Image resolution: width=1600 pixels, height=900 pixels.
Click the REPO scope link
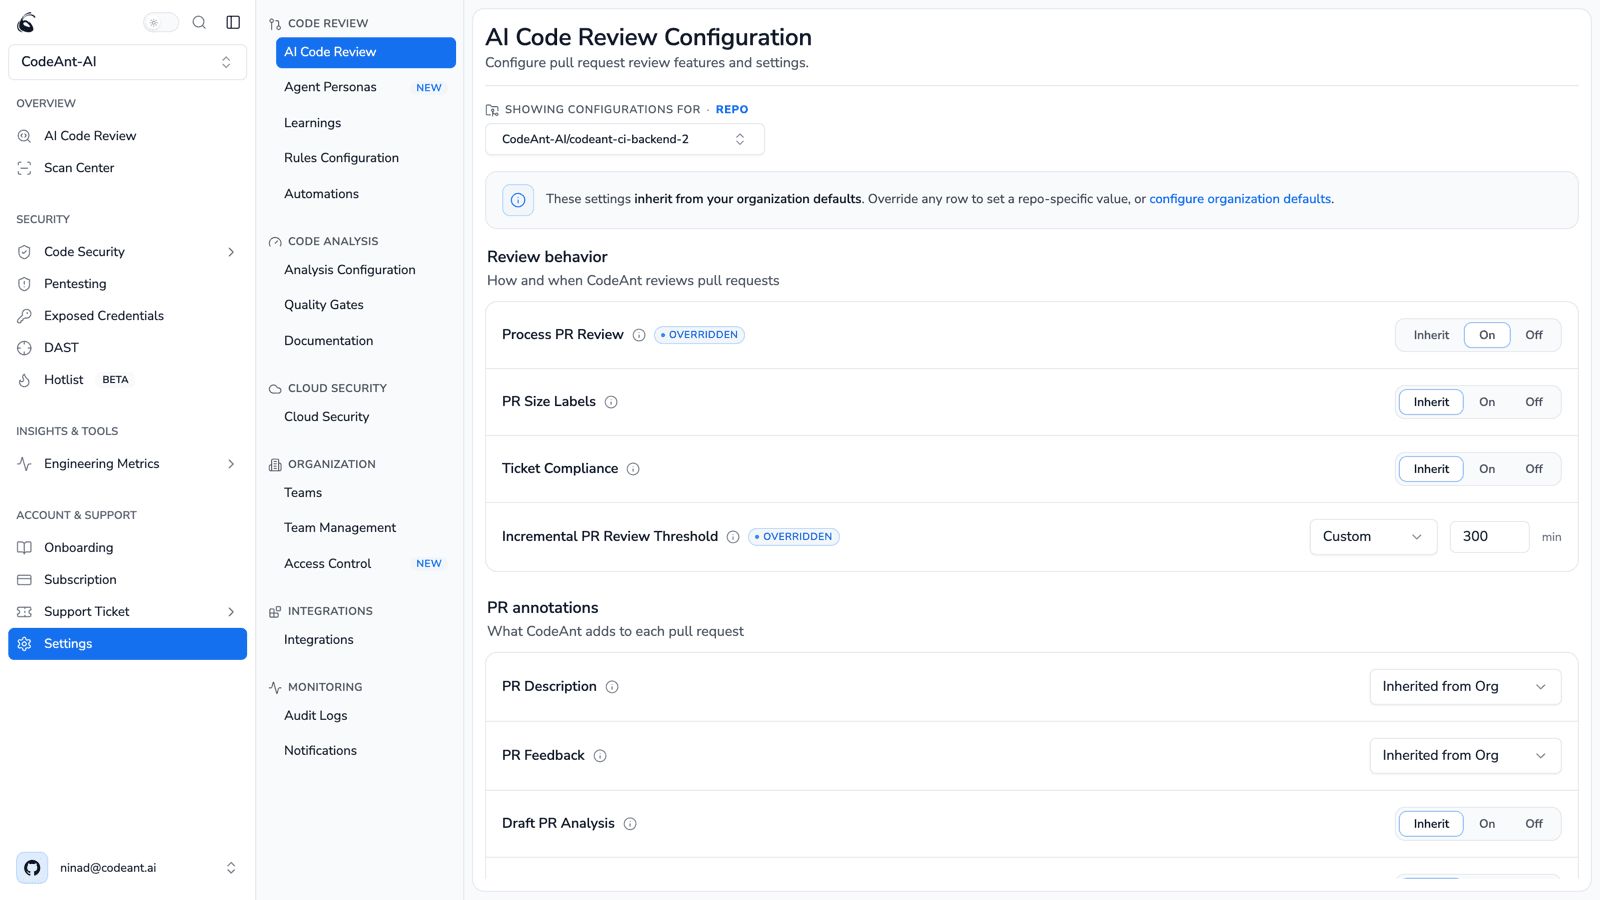[x=732, y=110]
